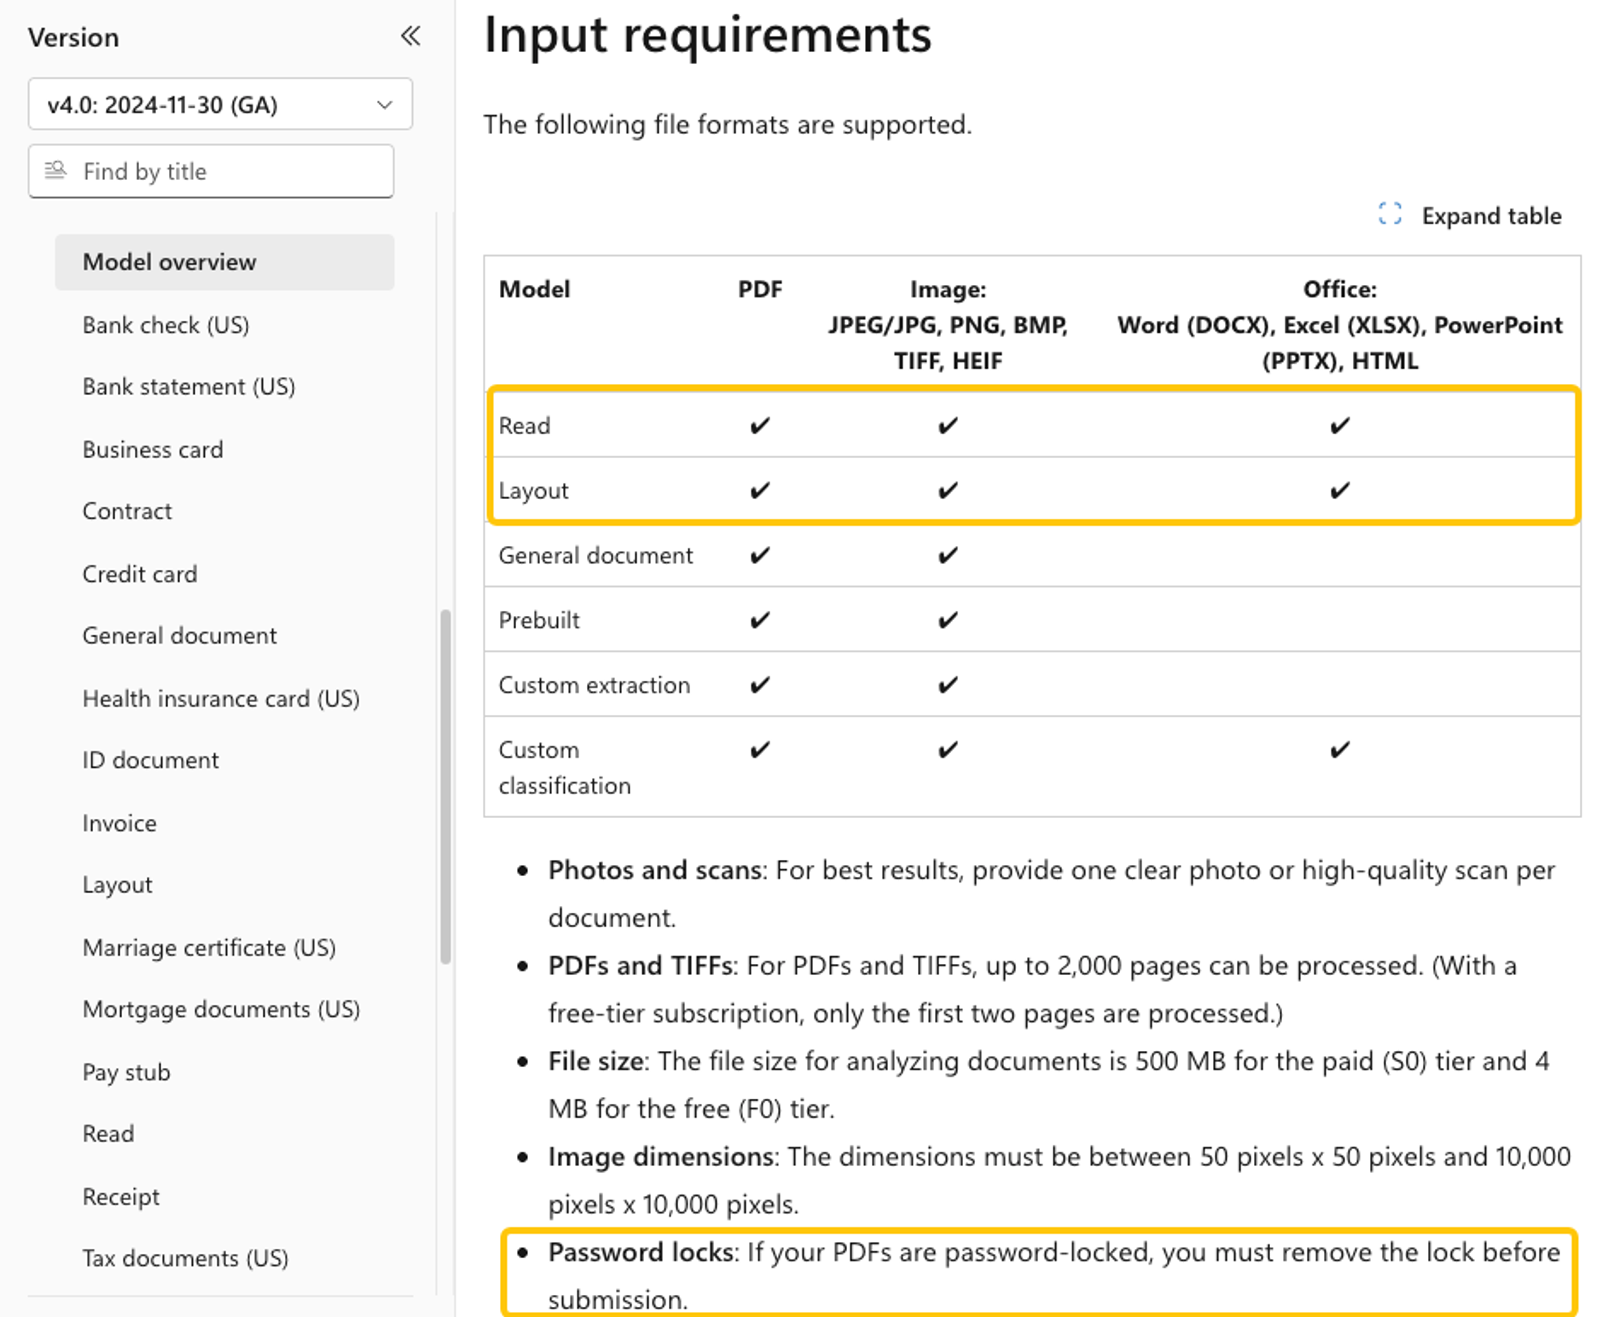Viewport: 1600px width, 1317px height.
Task: Click the PDFs and TIFFs bullet text
Action: point(1032,990)
